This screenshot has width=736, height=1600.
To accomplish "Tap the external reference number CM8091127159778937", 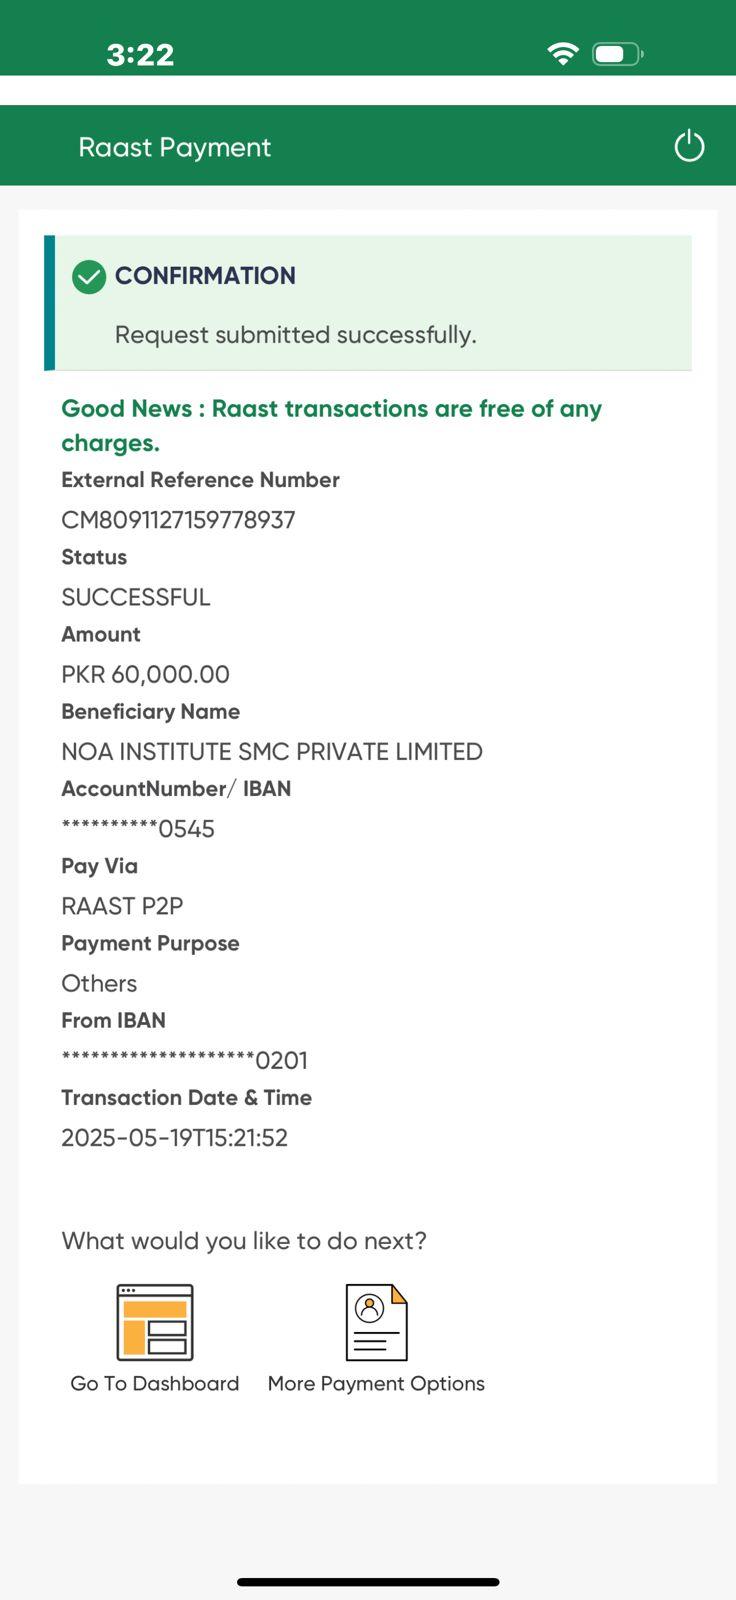I will (178, 520).
